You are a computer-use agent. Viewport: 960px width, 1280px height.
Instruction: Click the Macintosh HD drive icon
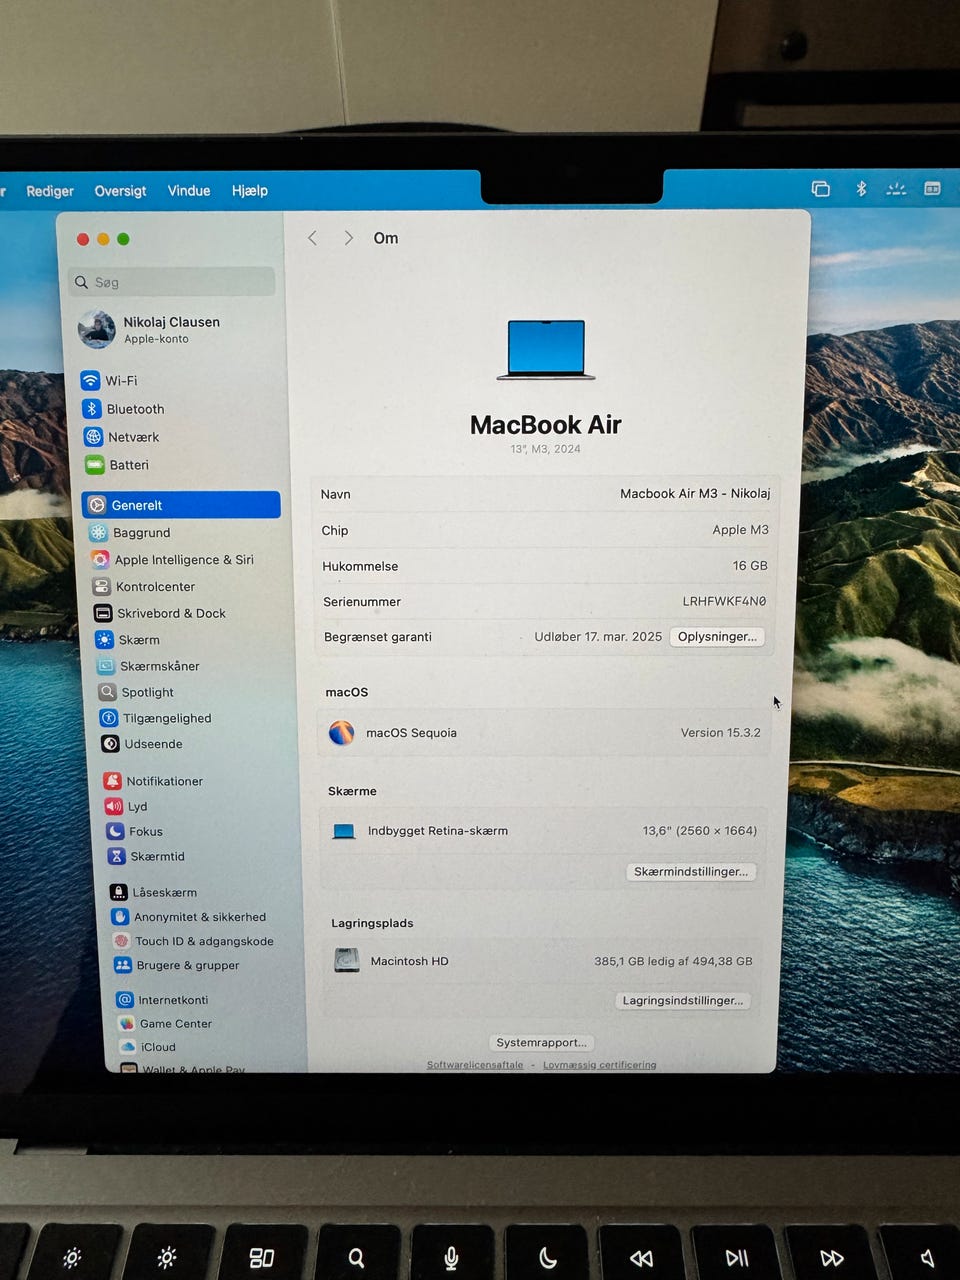click(347, 961)
